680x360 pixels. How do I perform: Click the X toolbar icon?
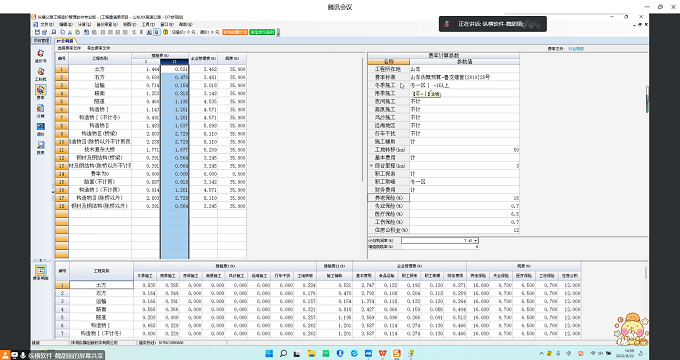(x=141, y=32)
